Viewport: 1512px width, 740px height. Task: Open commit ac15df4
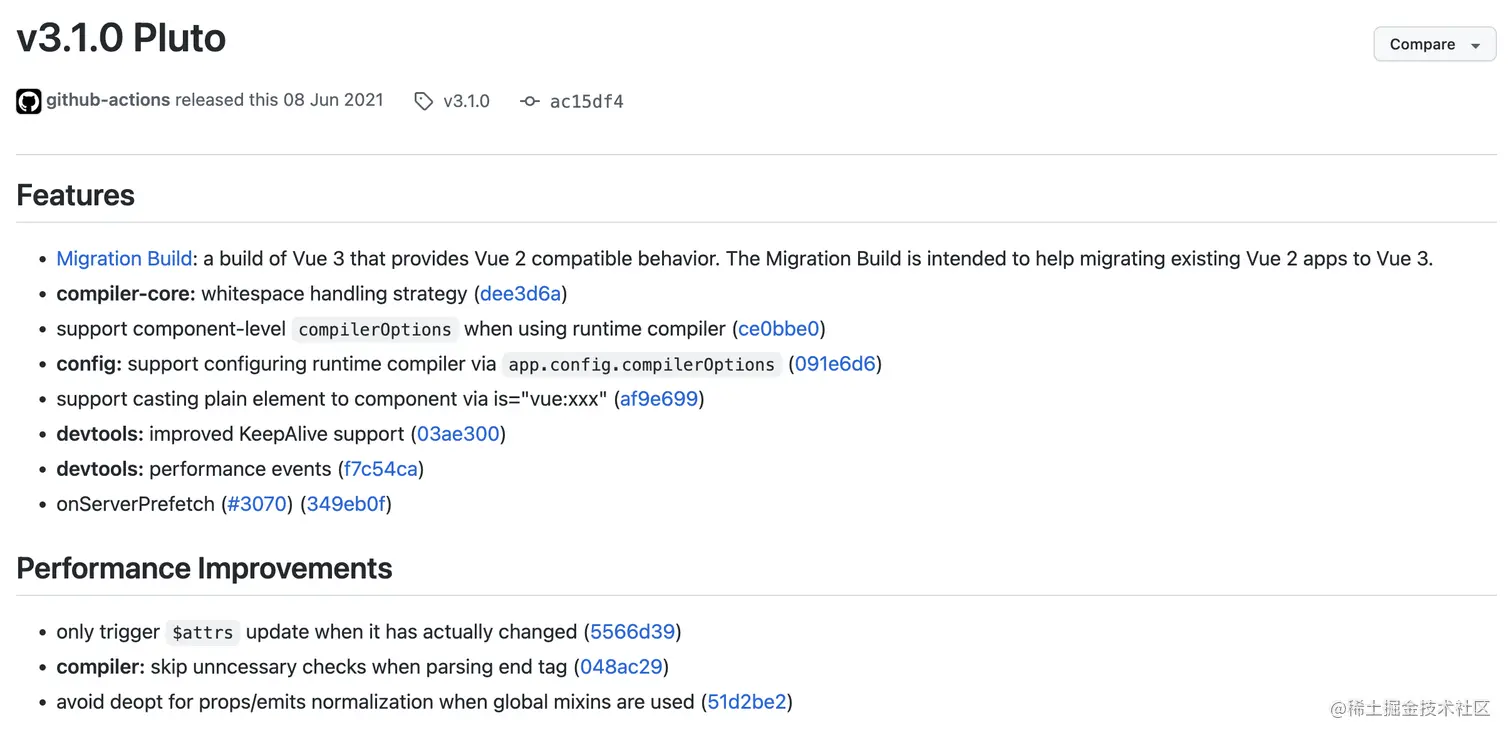(586, 101)
